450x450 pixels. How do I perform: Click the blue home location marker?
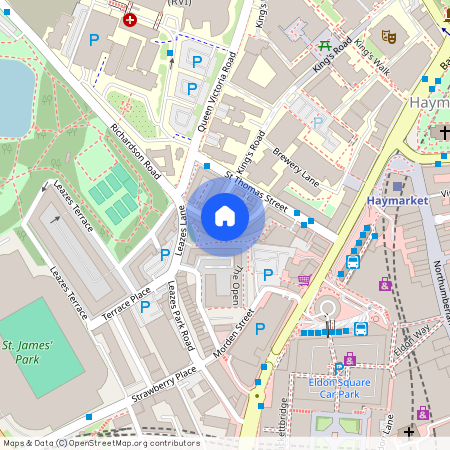coord(225,217)
